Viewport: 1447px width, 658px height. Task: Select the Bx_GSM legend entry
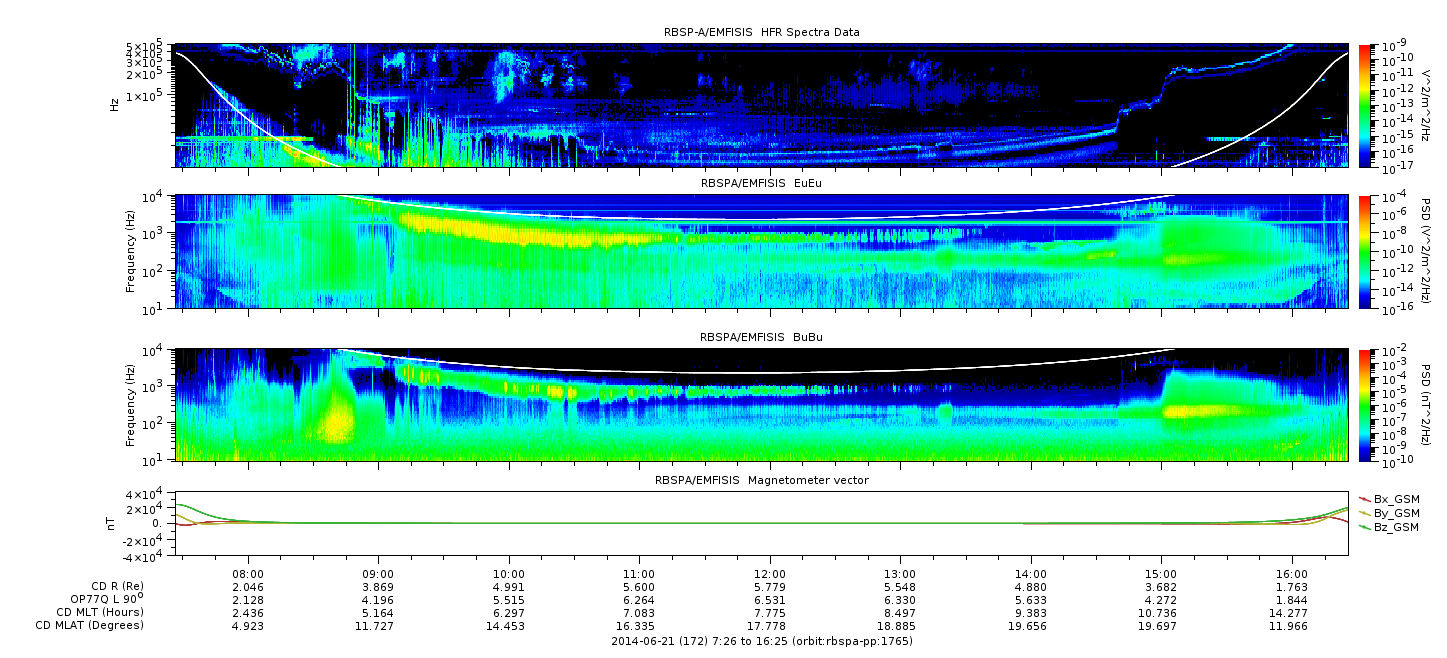coord(1395,498)
